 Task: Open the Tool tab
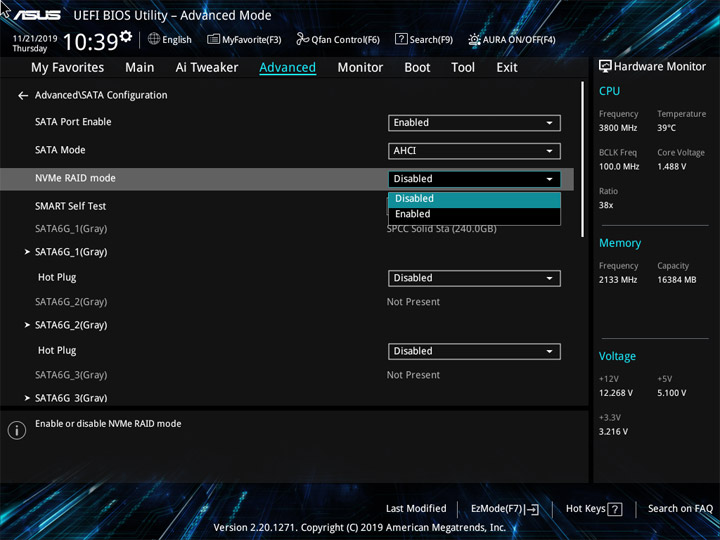[463, 68]
